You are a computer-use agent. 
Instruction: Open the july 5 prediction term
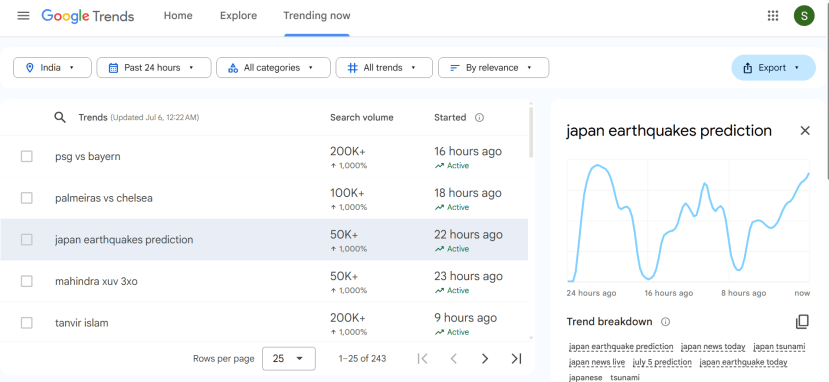tap(662, 362)
